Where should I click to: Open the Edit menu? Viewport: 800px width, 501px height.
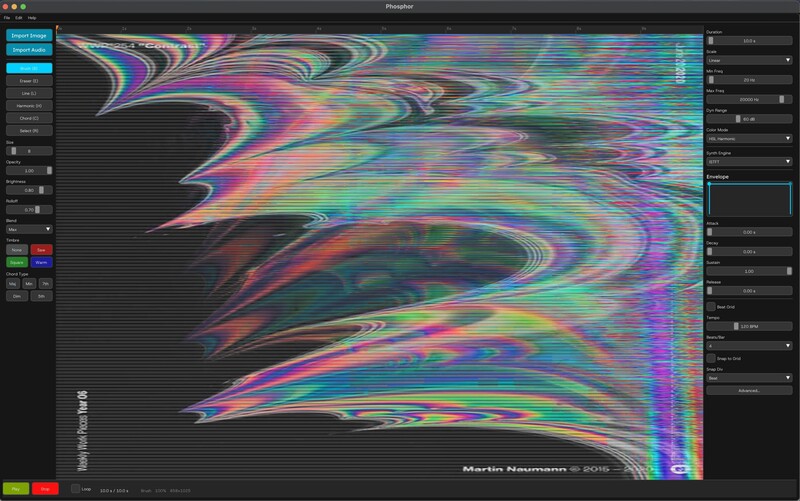coord(19,18)
